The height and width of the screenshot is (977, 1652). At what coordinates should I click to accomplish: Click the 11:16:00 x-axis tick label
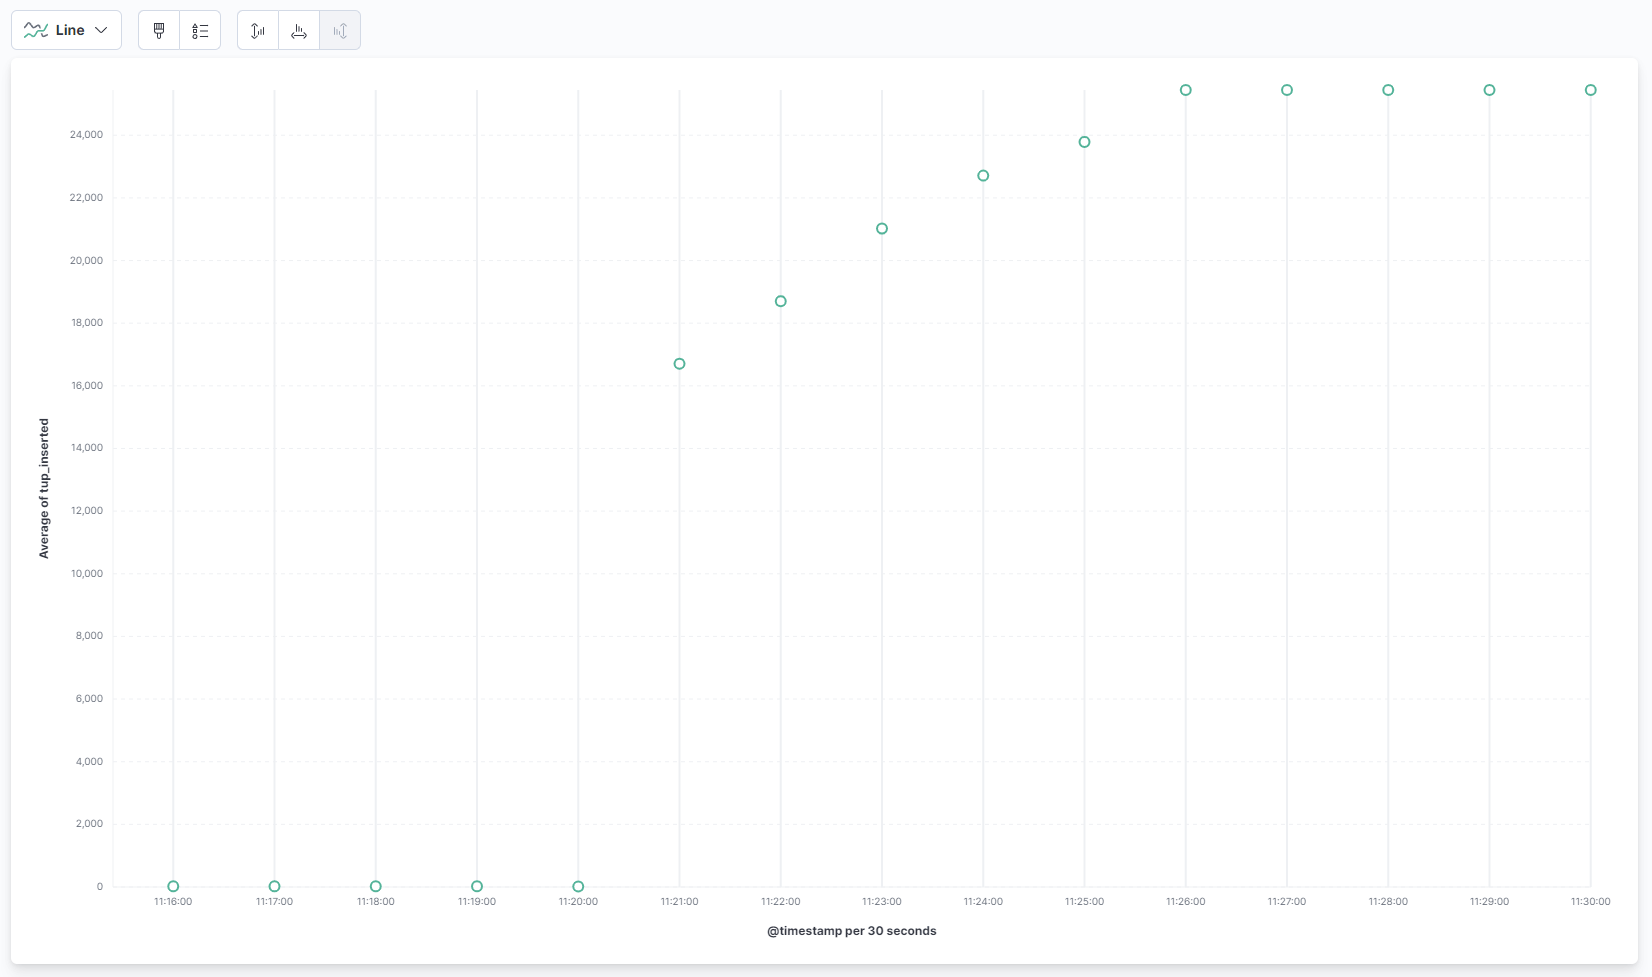173,902
